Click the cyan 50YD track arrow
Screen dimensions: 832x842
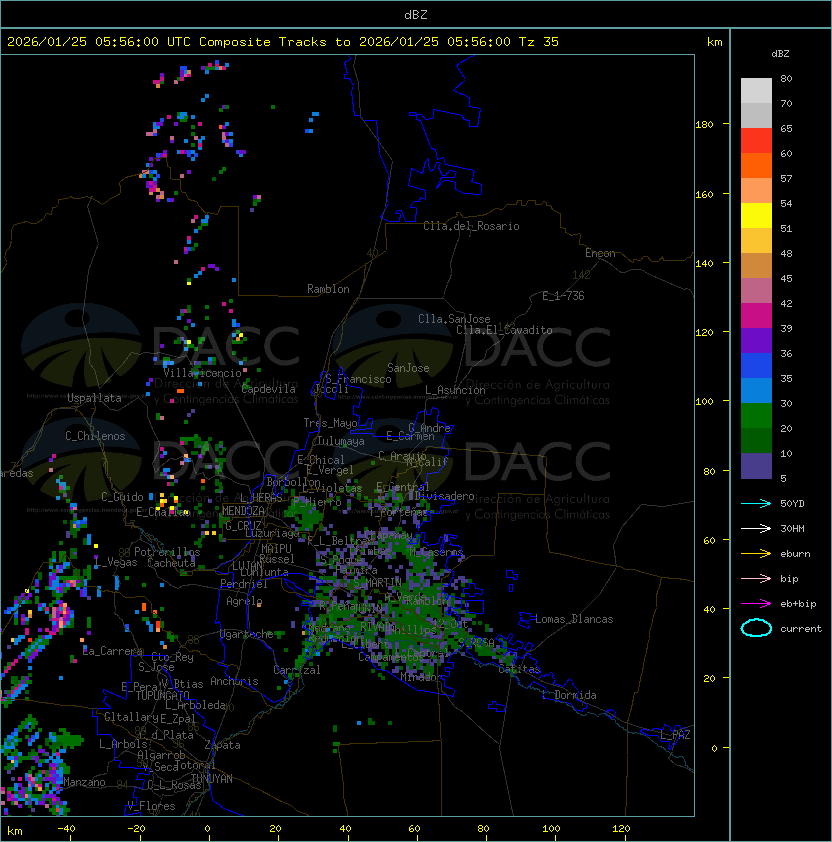pyautogui.click(x=756, y=504)
